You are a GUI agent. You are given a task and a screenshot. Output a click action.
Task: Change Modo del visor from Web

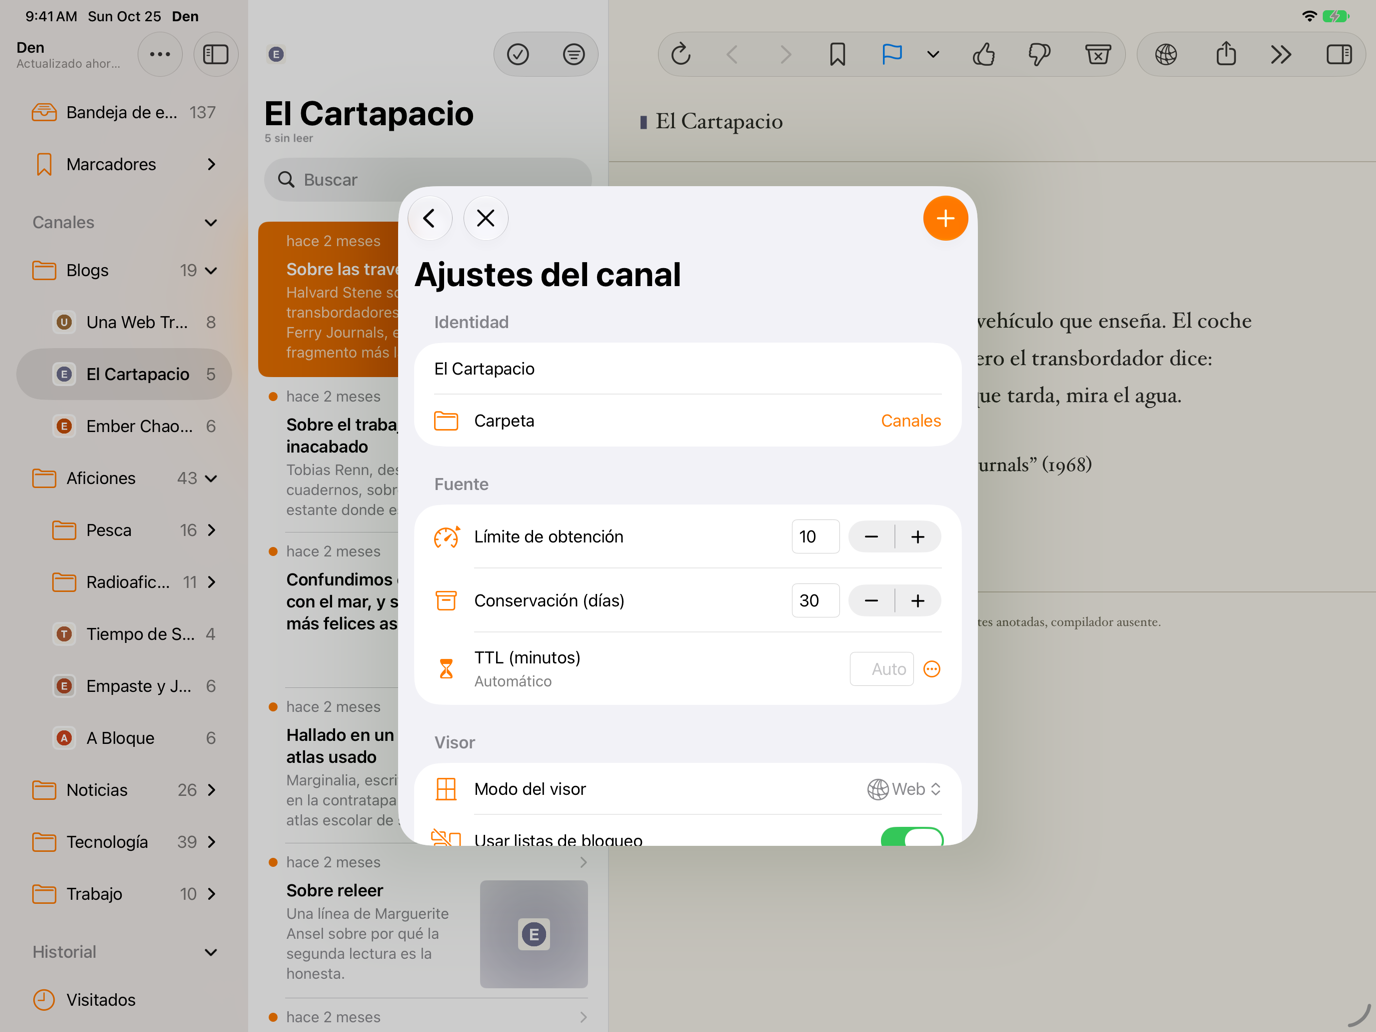pyautogui.click(x=904, y=789)
